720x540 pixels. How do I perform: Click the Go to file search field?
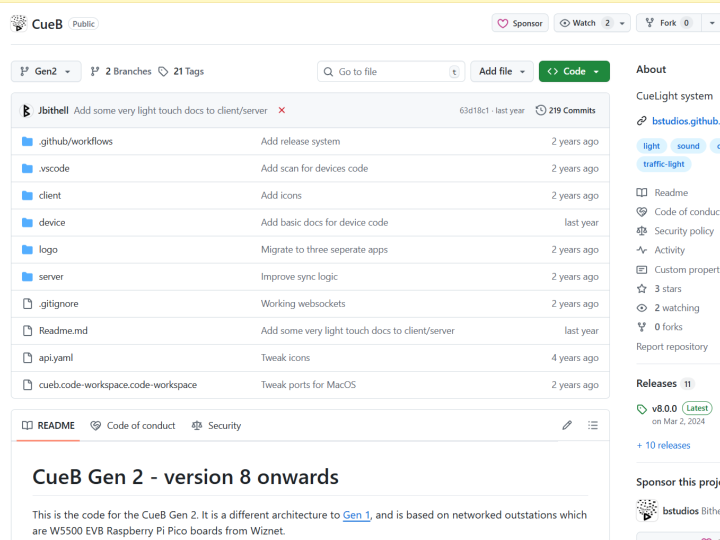pos(390,71)
